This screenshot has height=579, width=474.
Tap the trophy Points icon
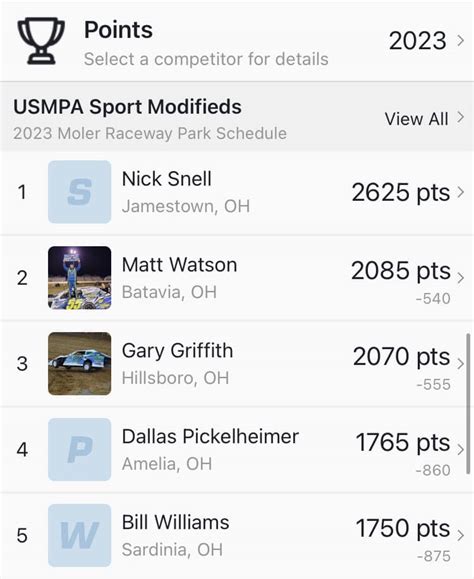coord(41,41)
